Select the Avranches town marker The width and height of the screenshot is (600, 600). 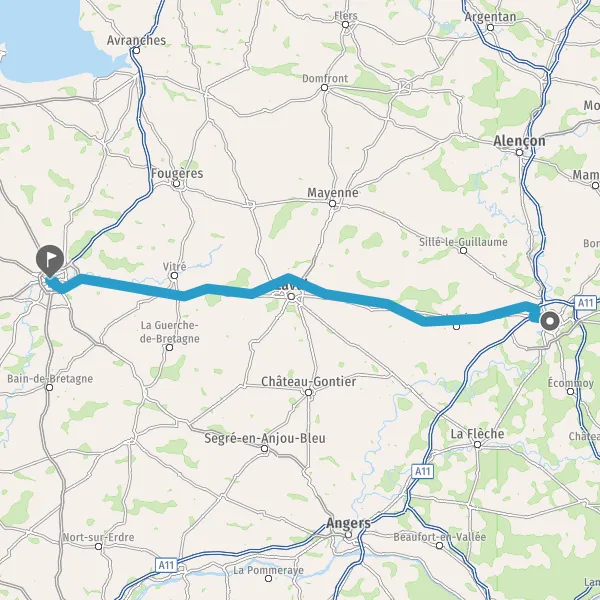pos(136,50)
